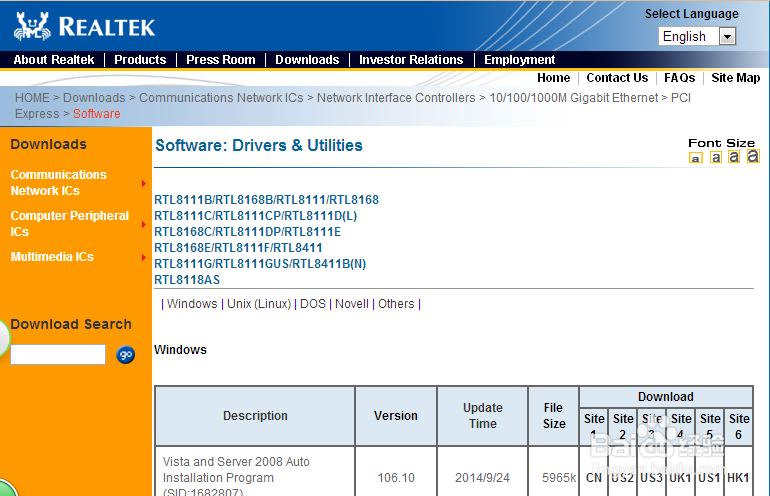Click HOME in the breadcrumb trail
The width and height of the screenshot is (770, 496).
tap(32, 98)
